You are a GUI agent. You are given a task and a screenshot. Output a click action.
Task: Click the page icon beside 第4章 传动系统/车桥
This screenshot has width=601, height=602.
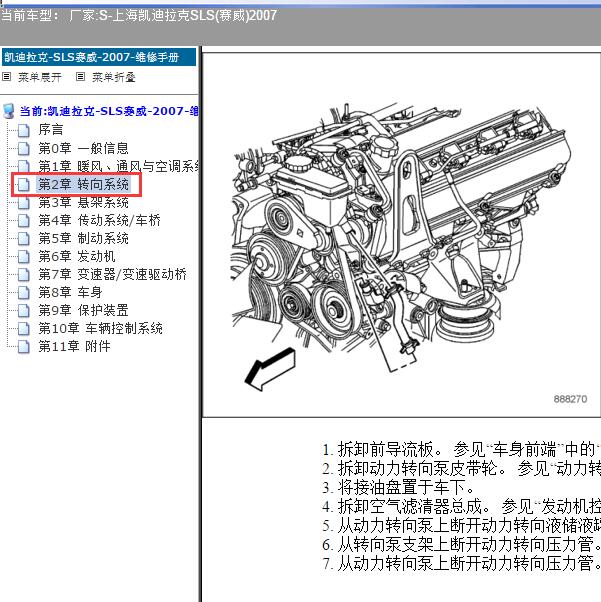[x=24, y=221]
